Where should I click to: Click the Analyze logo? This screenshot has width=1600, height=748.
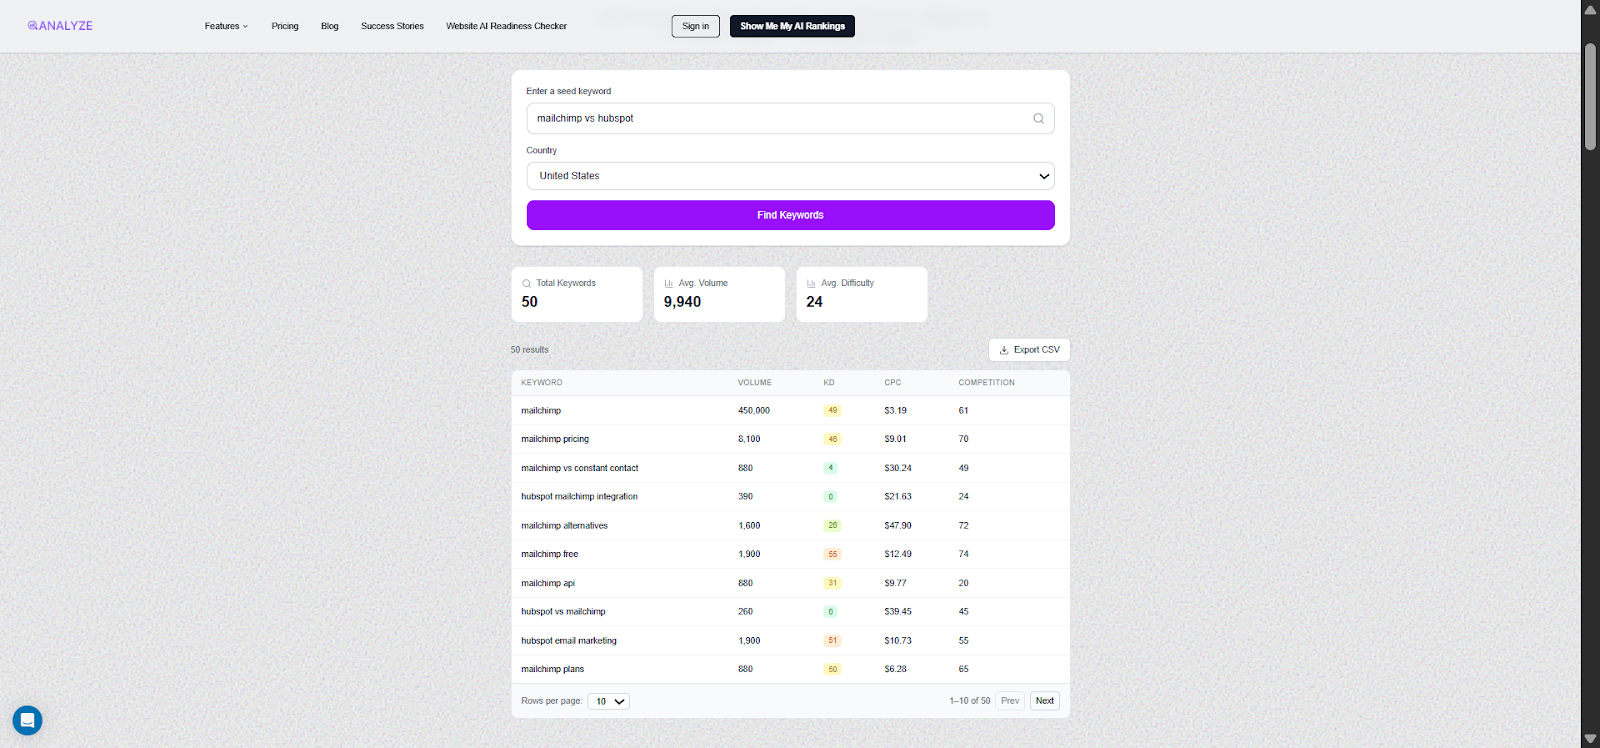(x=60, y=26)
